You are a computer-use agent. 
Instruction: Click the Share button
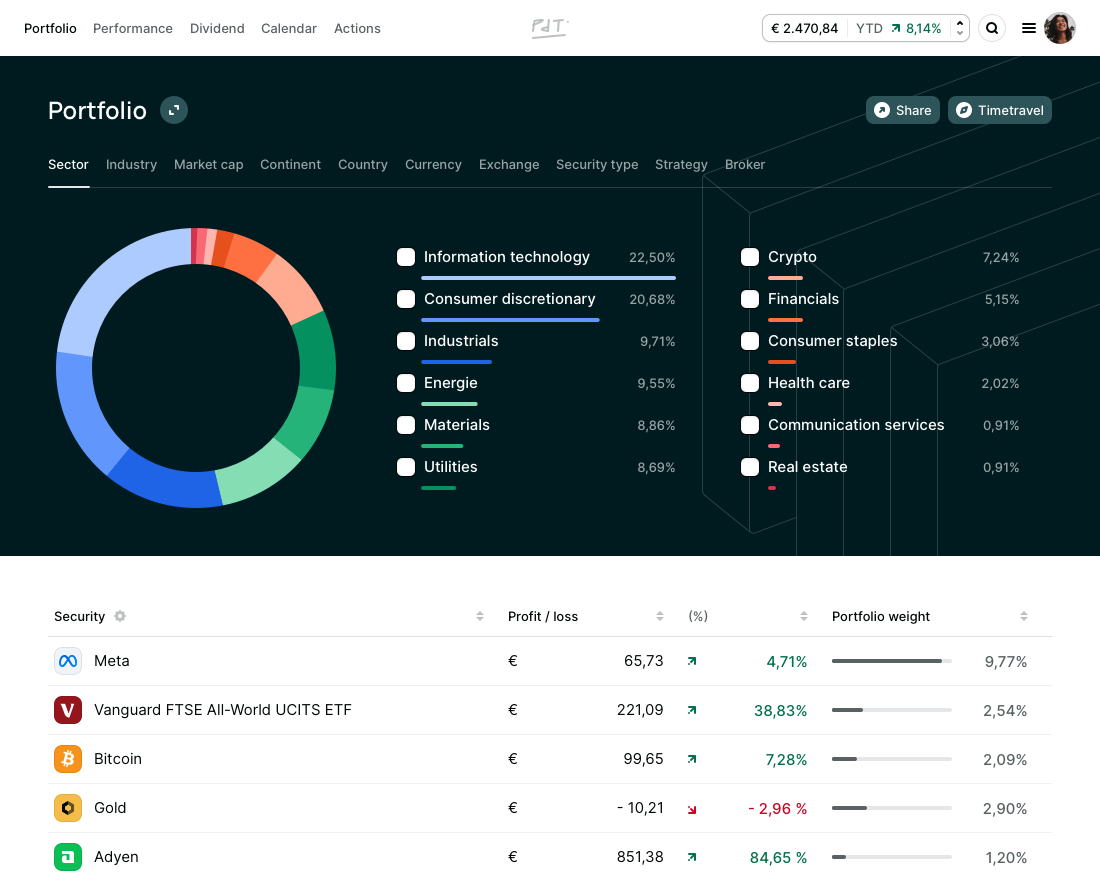(902, 110)
